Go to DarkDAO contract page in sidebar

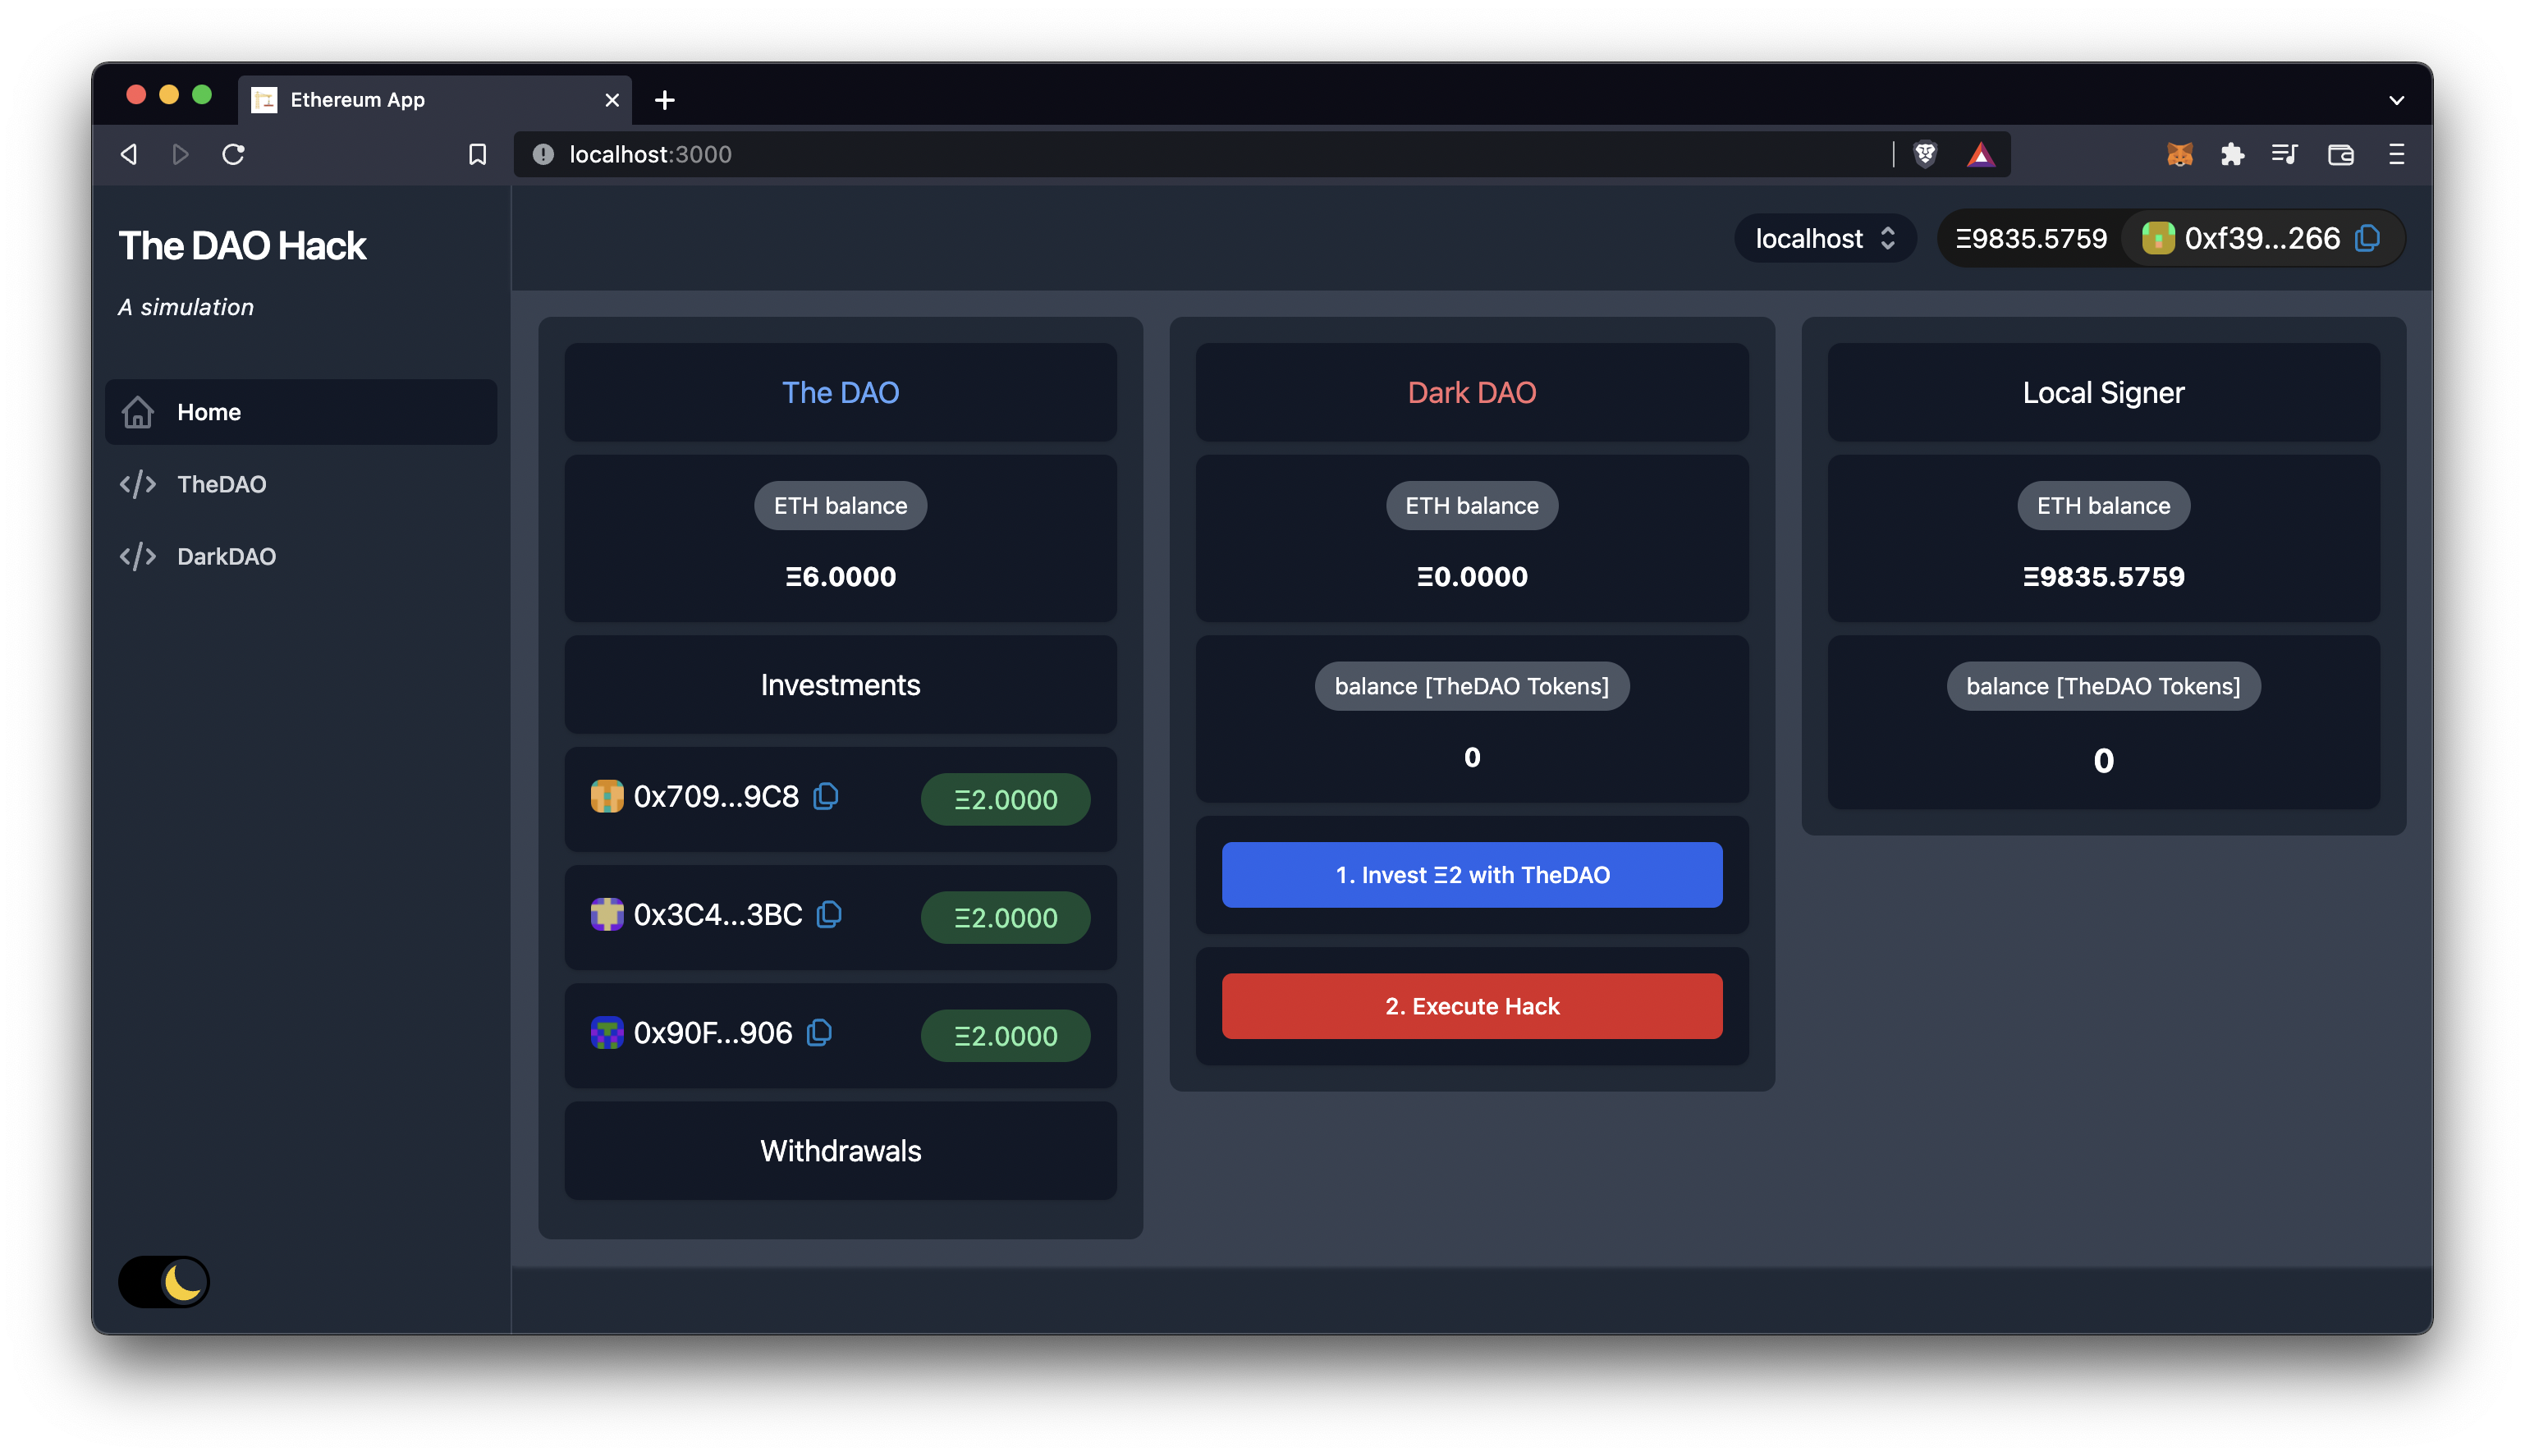click(226, 556)
